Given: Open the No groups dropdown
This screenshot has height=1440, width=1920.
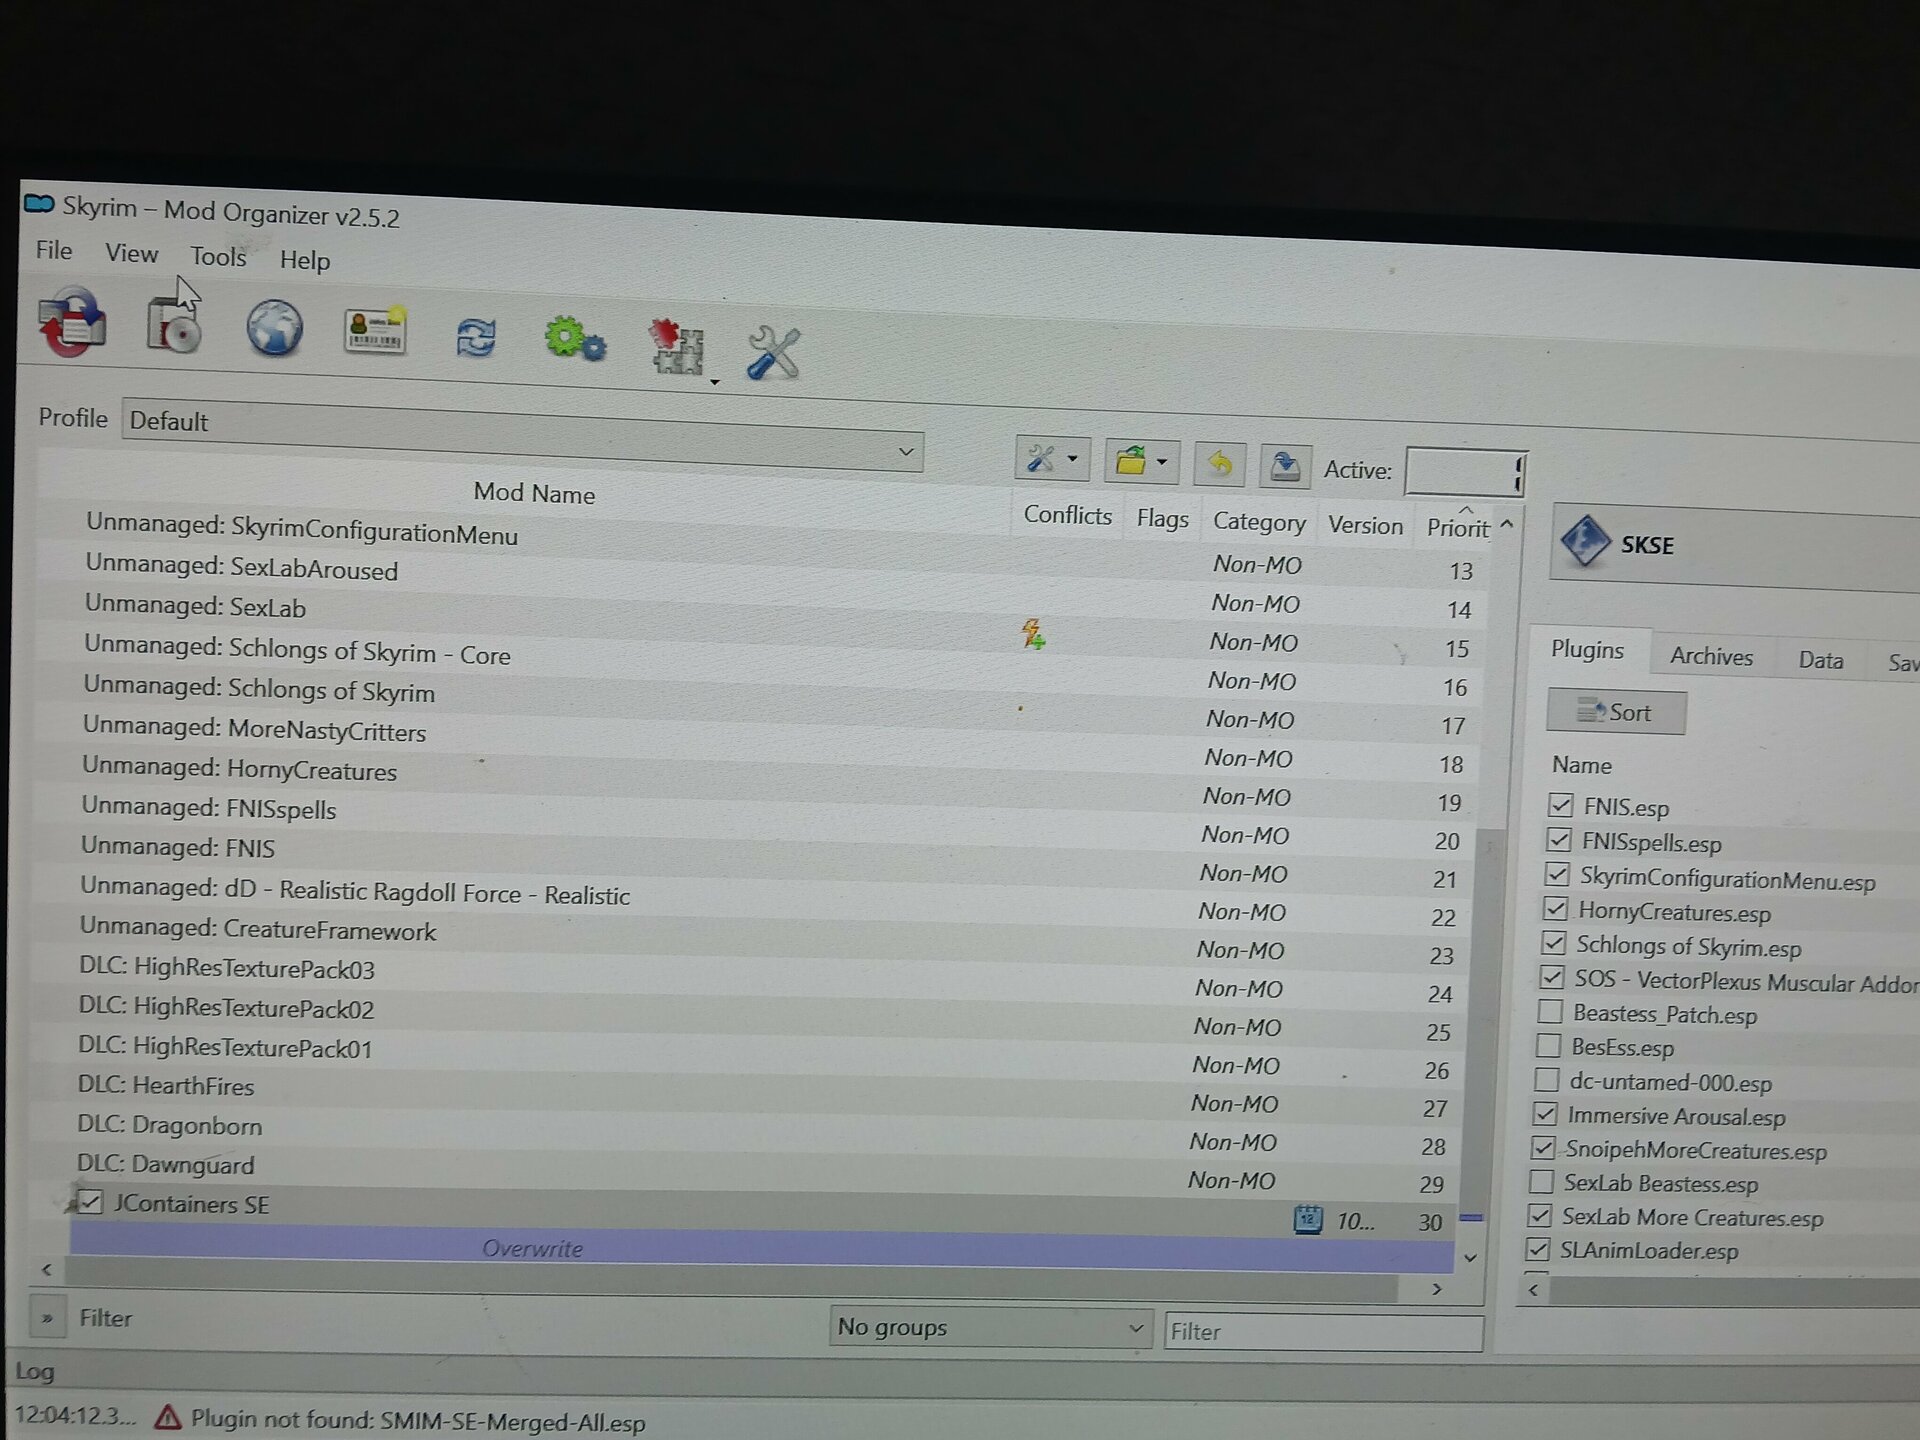Looking at the screenshot, I should pyautogui.click(x=990, y=1327).
